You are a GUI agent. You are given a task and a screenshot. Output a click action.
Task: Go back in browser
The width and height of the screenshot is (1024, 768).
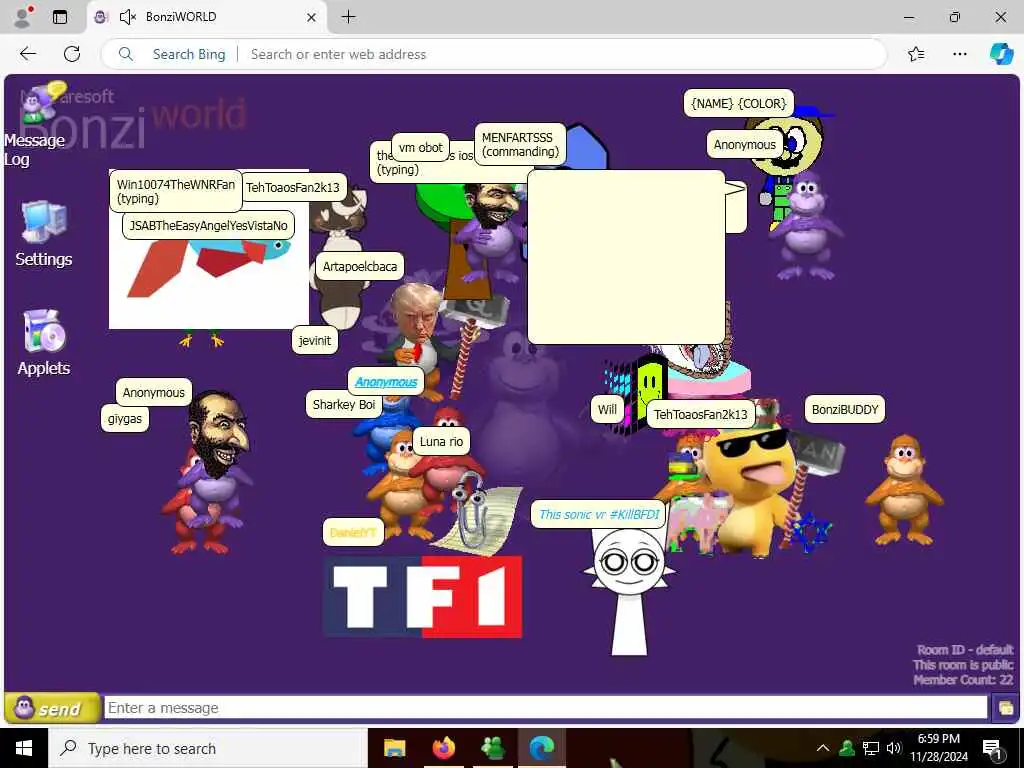pyautogui.click(x=27, y=54)
